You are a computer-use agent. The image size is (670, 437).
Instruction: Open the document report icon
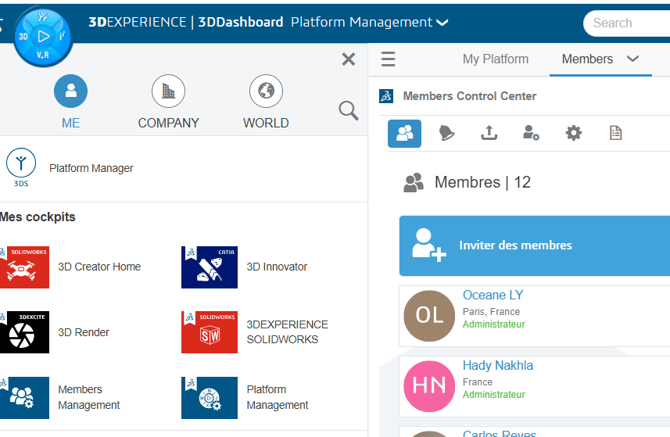(x=615, y=133)
